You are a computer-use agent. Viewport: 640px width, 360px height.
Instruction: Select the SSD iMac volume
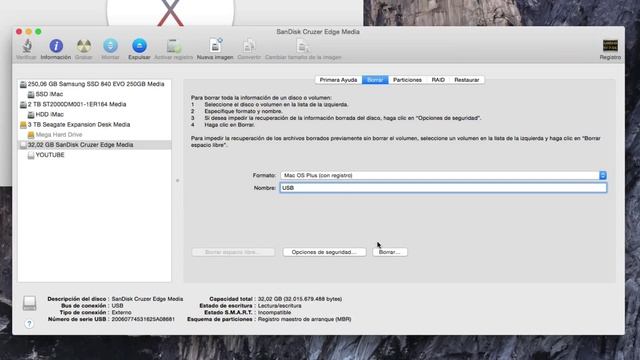(94, 94)
